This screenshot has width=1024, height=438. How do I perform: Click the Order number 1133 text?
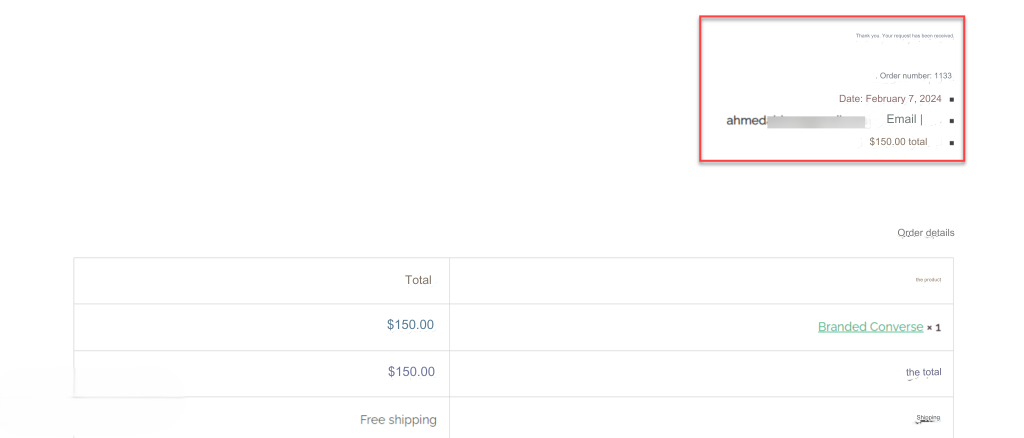tap(916, 76)
